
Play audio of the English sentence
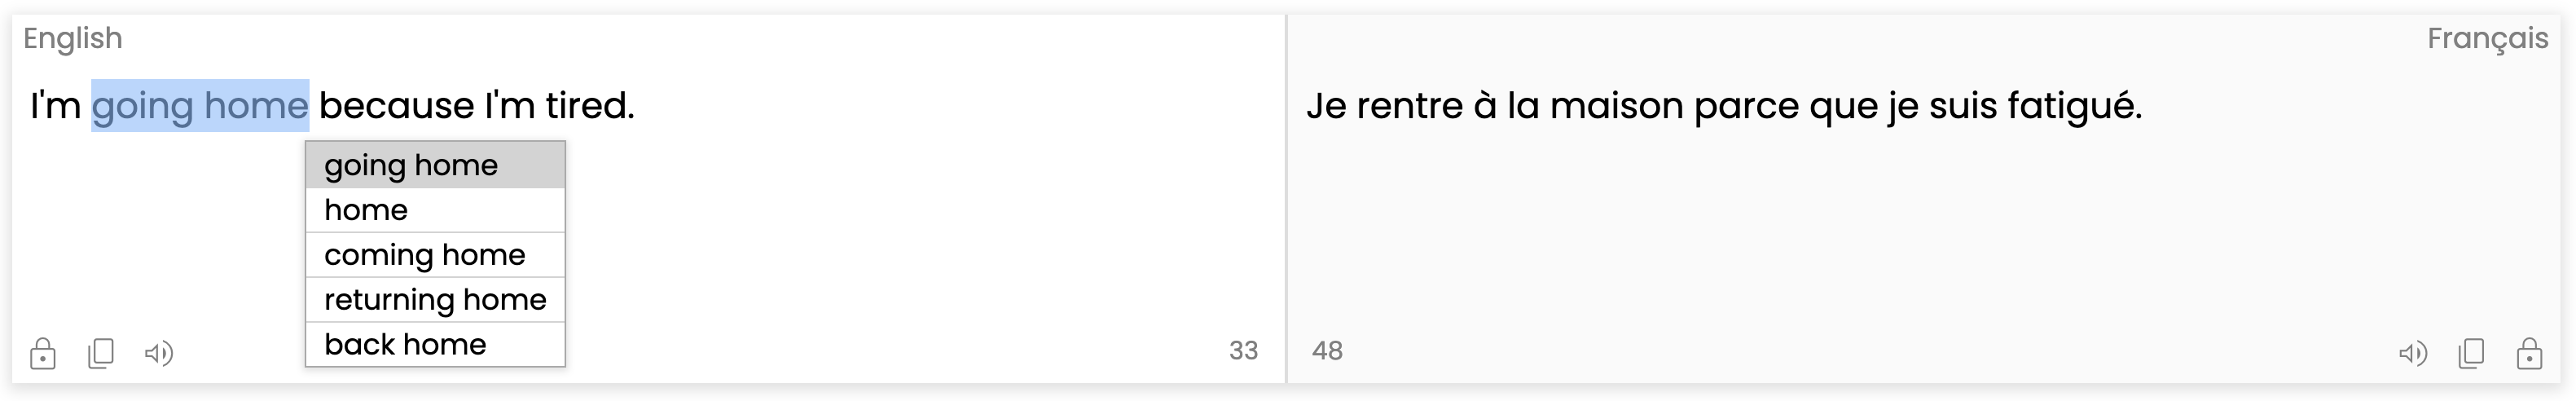159,353
